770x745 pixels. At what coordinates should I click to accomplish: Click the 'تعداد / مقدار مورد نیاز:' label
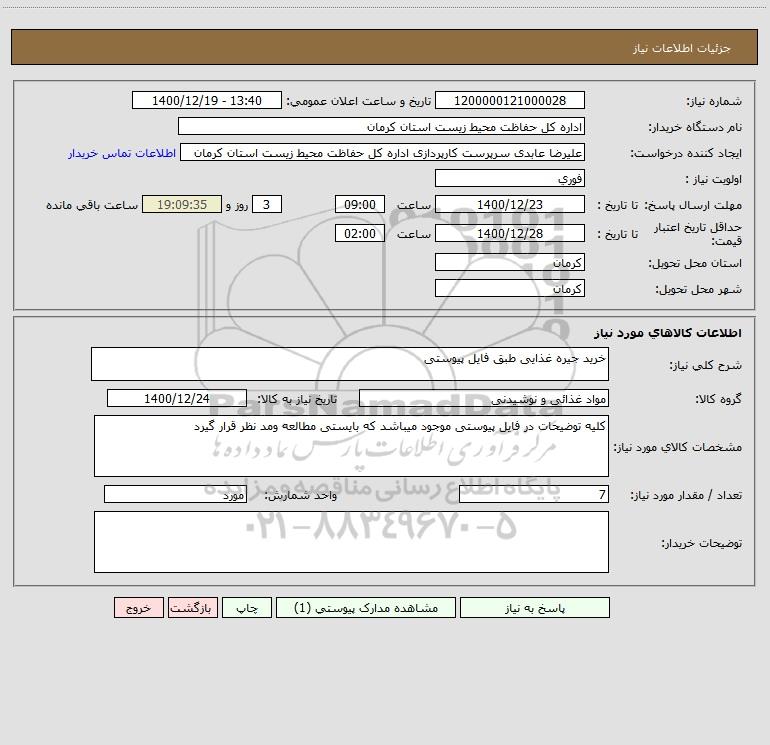[686, 496]
